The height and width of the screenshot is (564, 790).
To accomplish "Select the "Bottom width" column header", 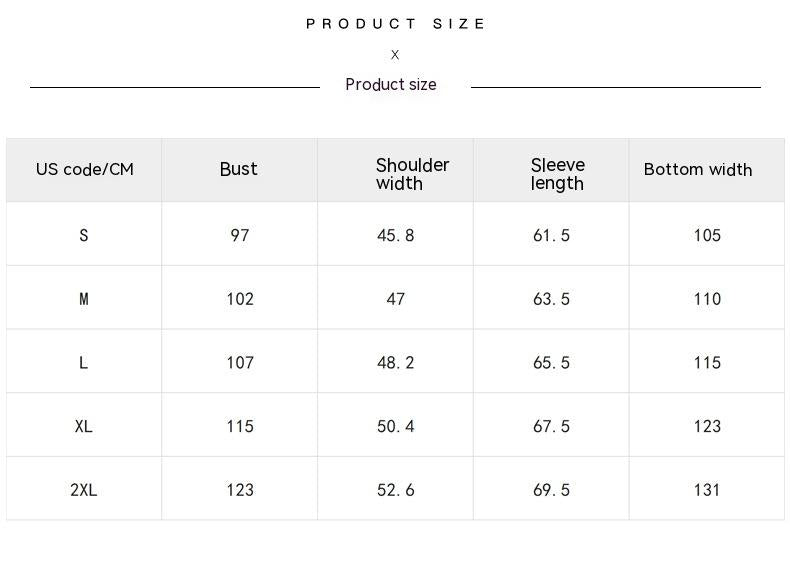I will pyautogui.click(x=698, y=169).
